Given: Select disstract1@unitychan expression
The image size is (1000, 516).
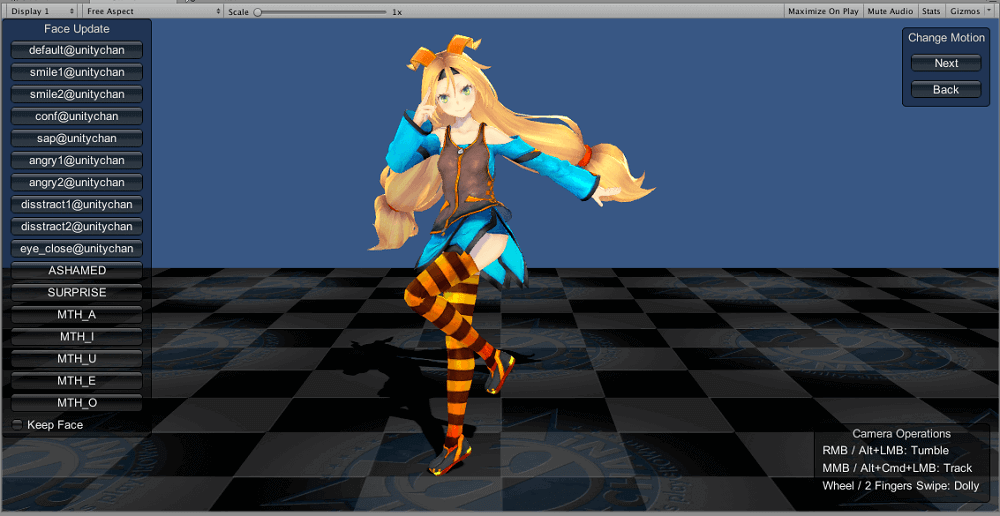Looking at the screenshot, I should coord(77,205).
